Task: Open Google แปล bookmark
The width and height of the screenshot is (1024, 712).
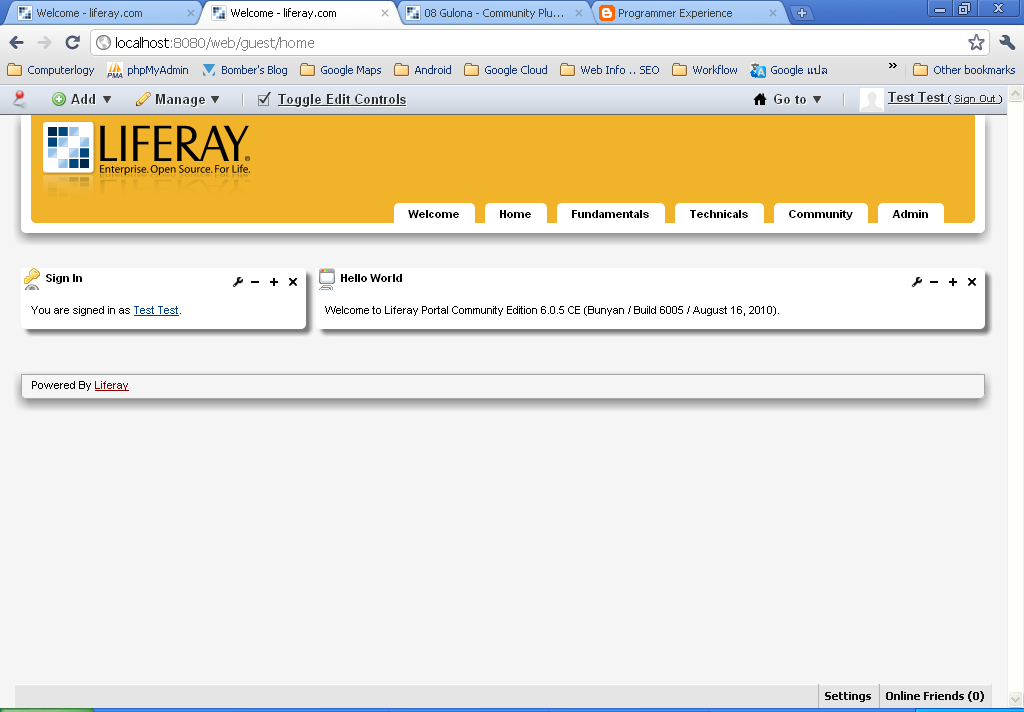Action: coord(790,70)
